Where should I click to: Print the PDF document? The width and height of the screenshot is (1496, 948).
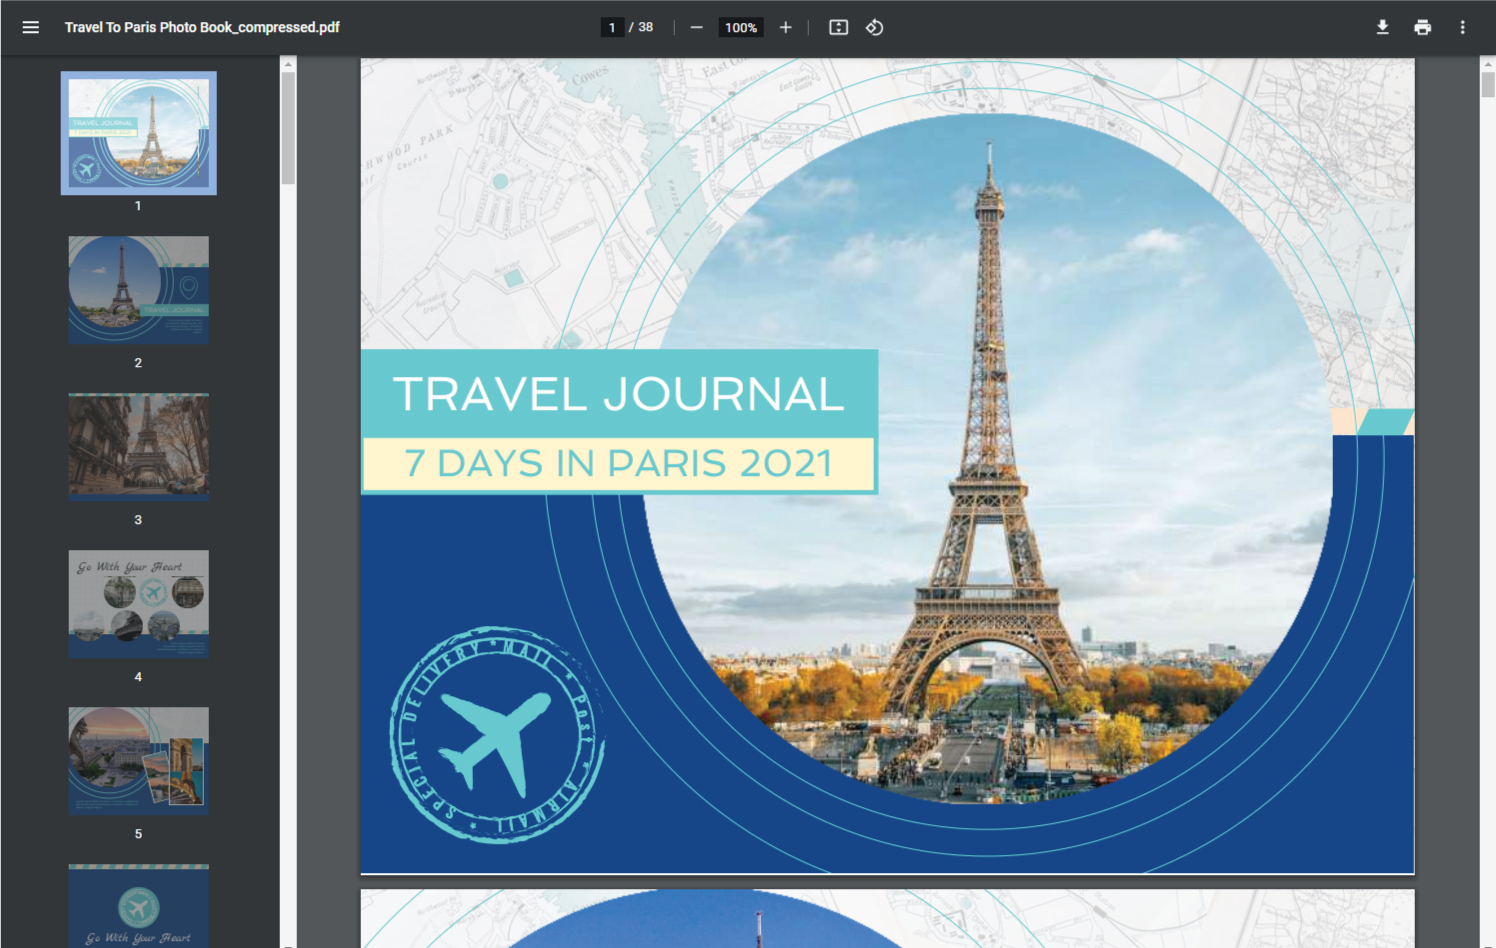click(1423, 27)
